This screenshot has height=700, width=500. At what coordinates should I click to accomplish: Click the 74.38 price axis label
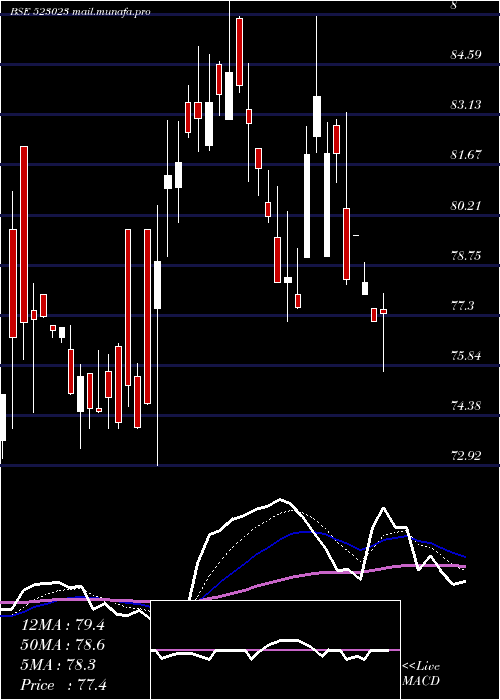(x=466, y=406)
